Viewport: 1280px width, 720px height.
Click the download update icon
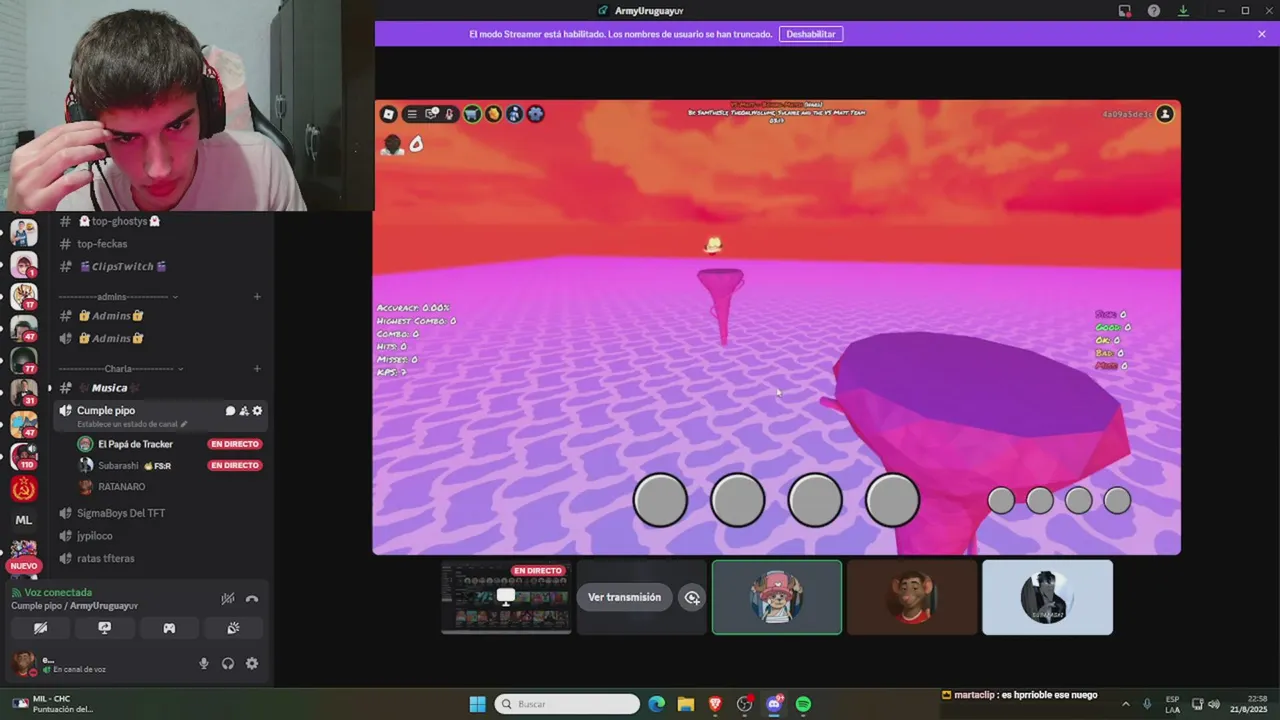[1183, 10]
